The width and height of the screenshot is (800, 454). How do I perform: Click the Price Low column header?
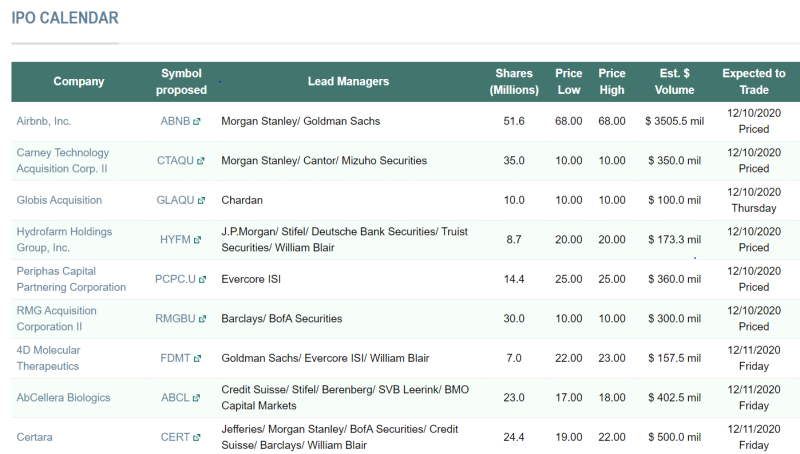[568, 82]
